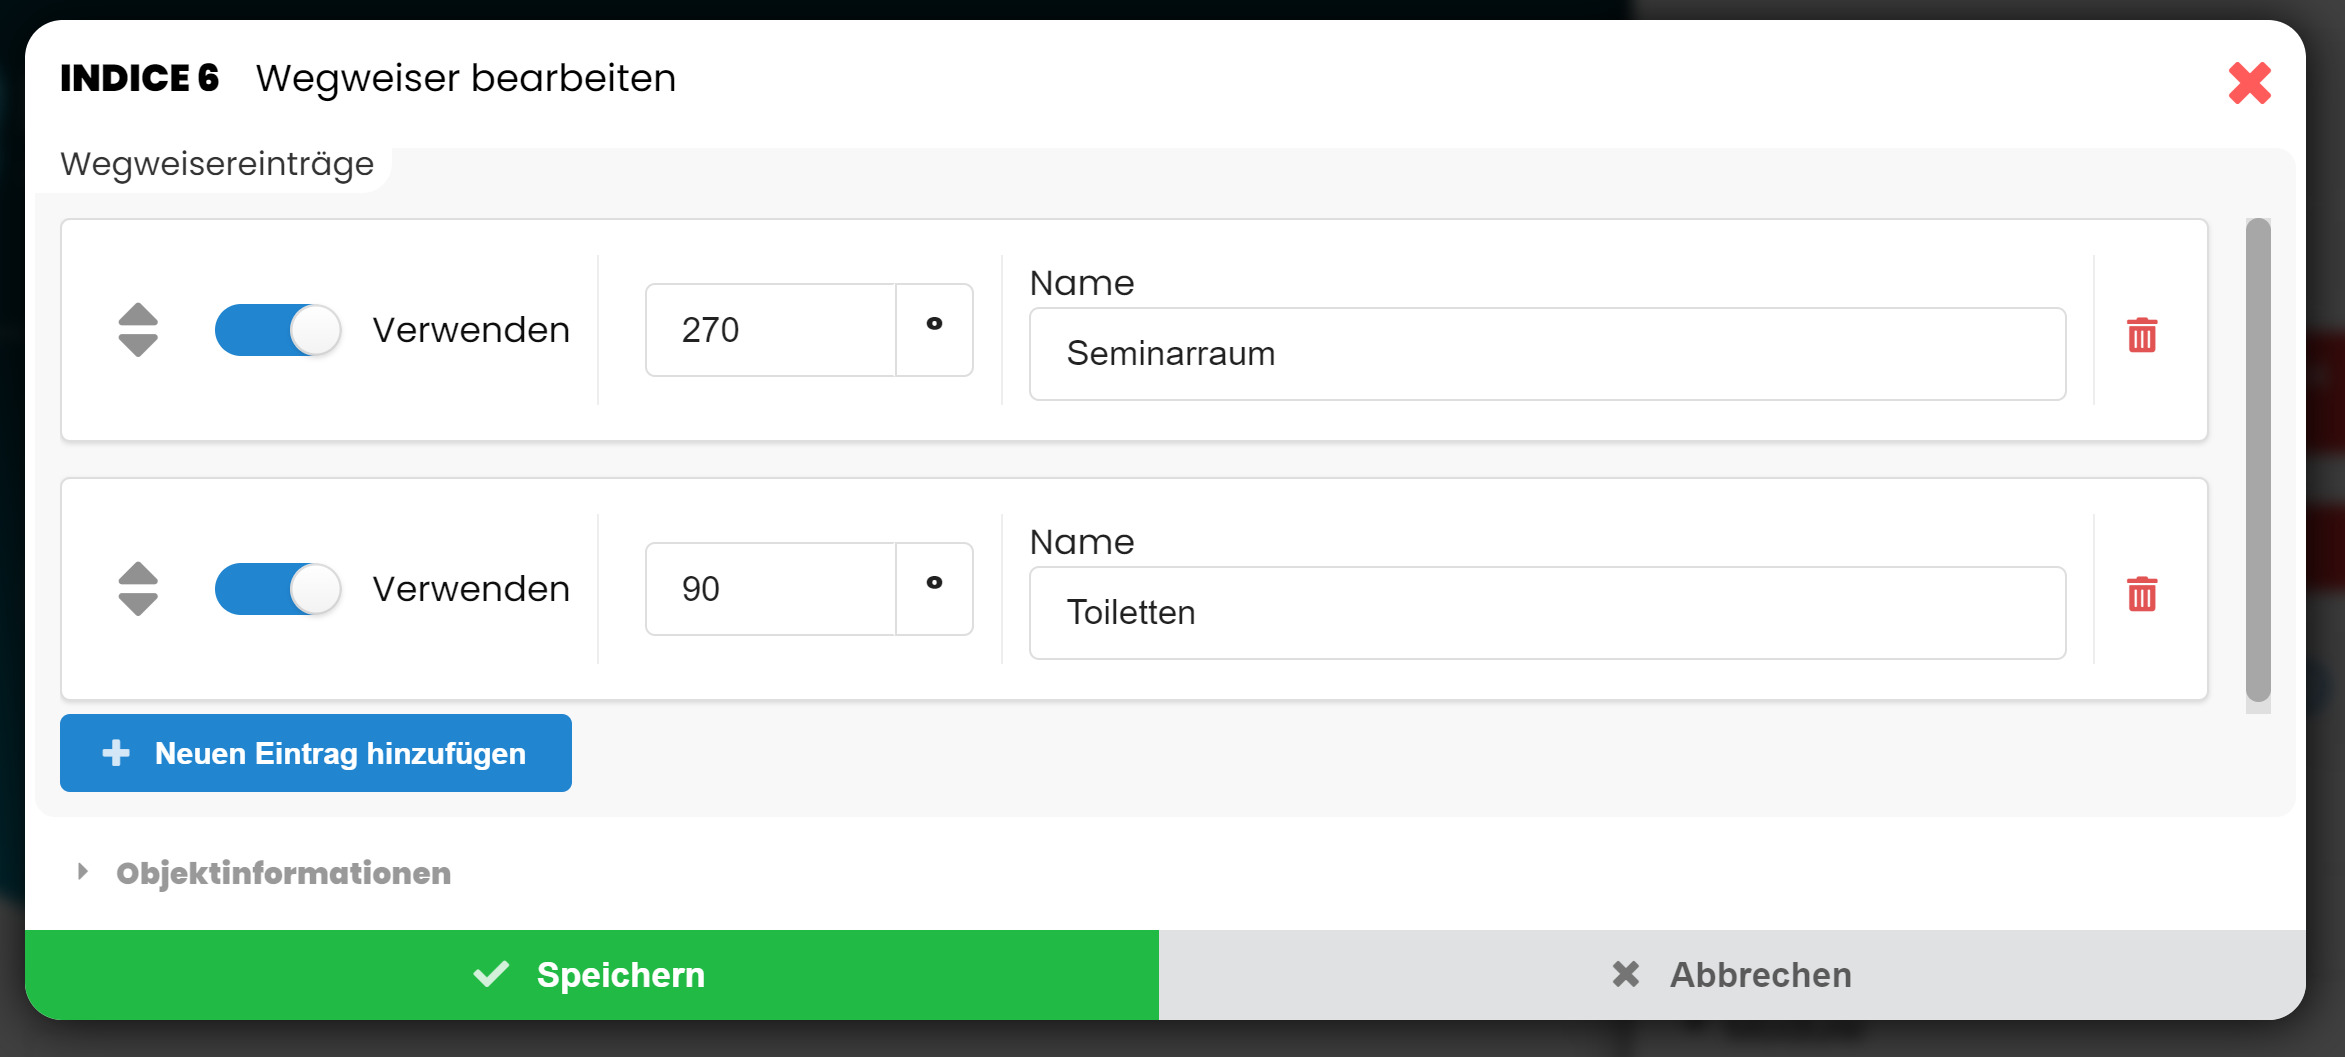Click the entries list scrollbar
The image size is (2345, 1057).
2258,460
